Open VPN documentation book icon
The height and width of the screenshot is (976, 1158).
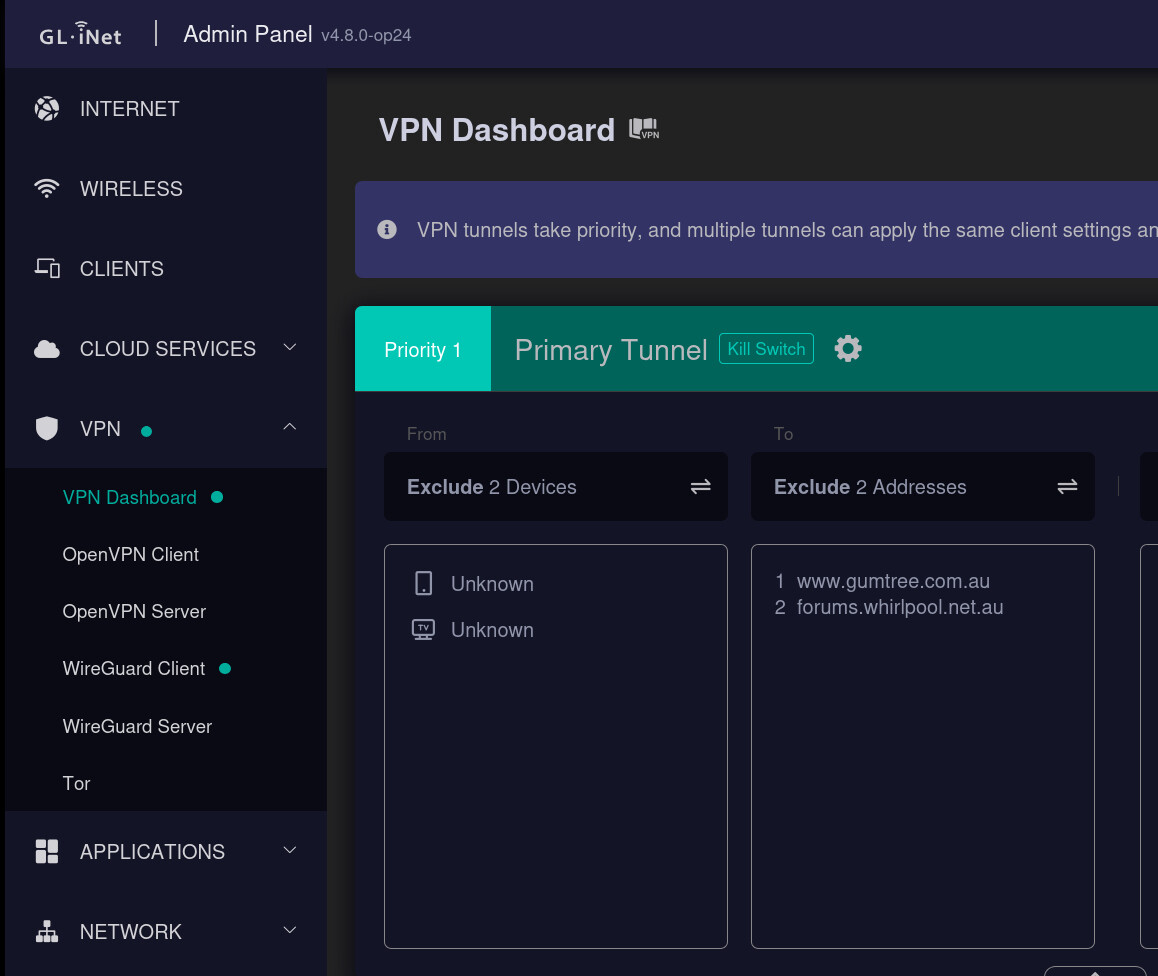pyautogui.click(x=644, y=129)
